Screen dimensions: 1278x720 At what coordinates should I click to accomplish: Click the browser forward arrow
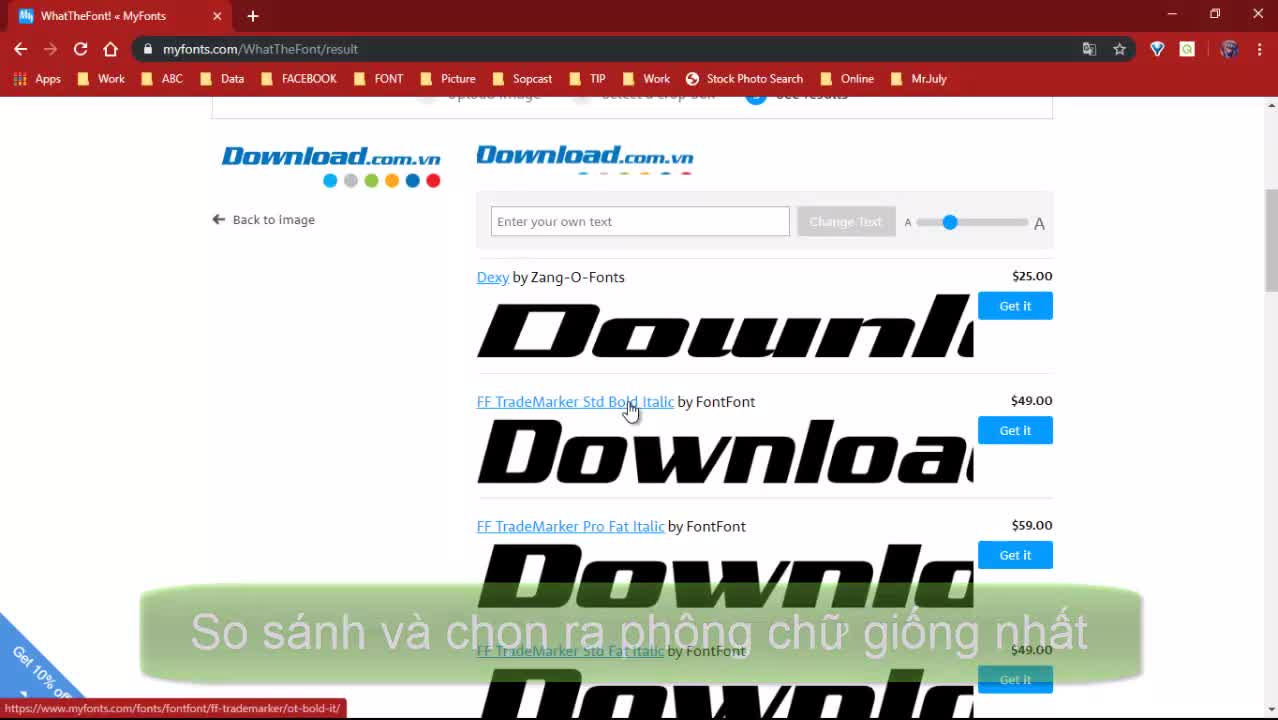(x=50, y=49)
